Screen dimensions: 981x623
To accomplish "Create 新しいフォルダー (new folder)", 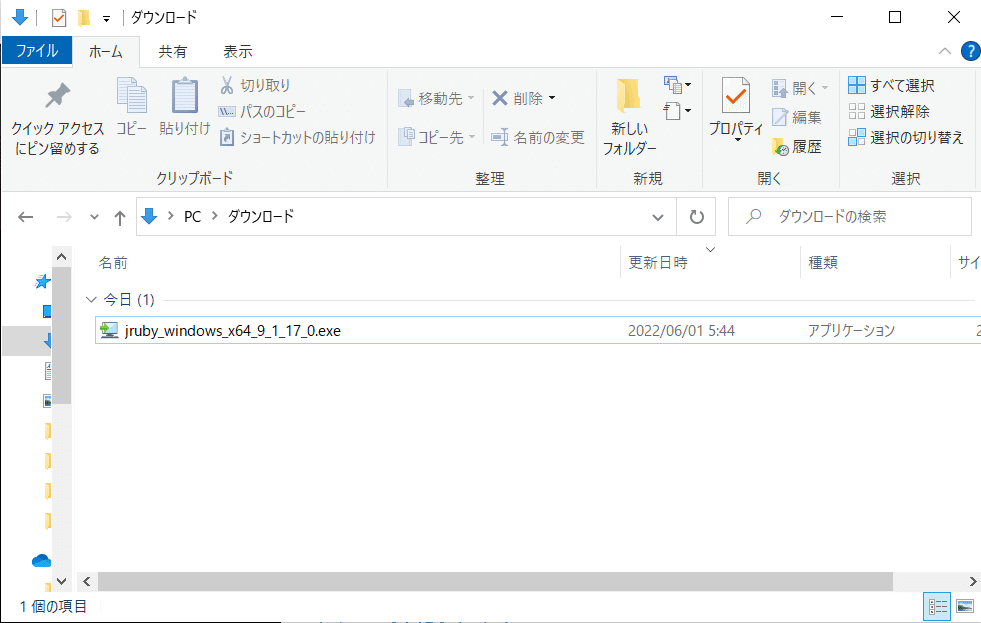I will 629,117.
